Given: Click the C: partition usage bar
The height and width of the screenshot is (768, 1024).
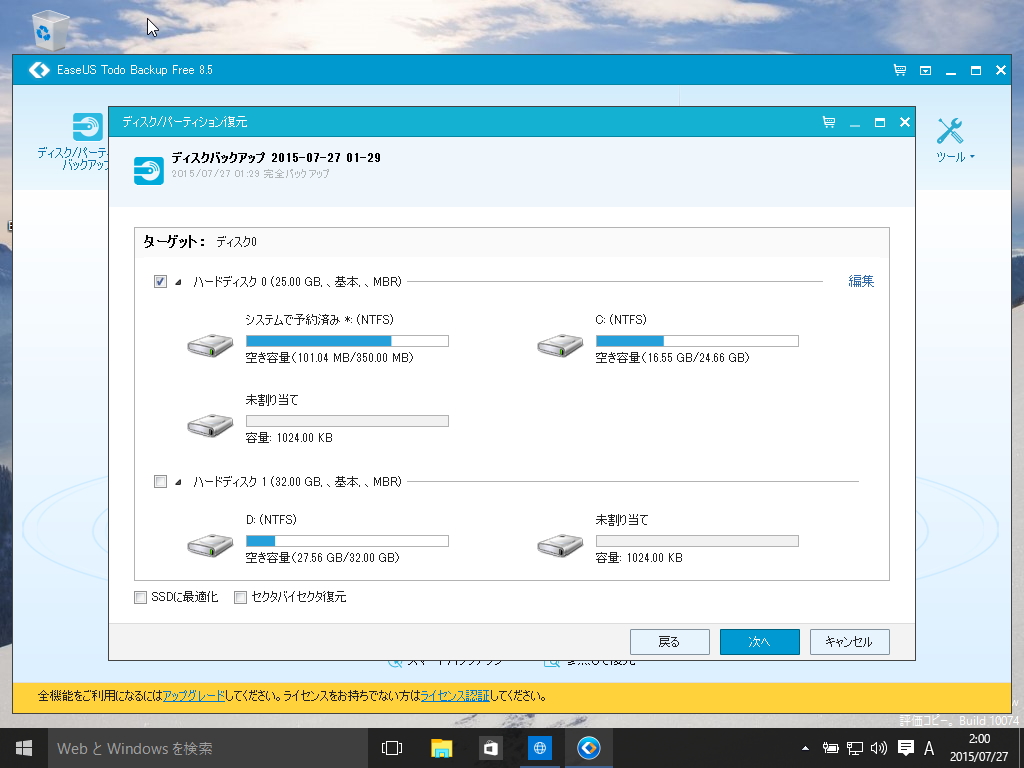Looking at the screenshot, I should point(697,341).
